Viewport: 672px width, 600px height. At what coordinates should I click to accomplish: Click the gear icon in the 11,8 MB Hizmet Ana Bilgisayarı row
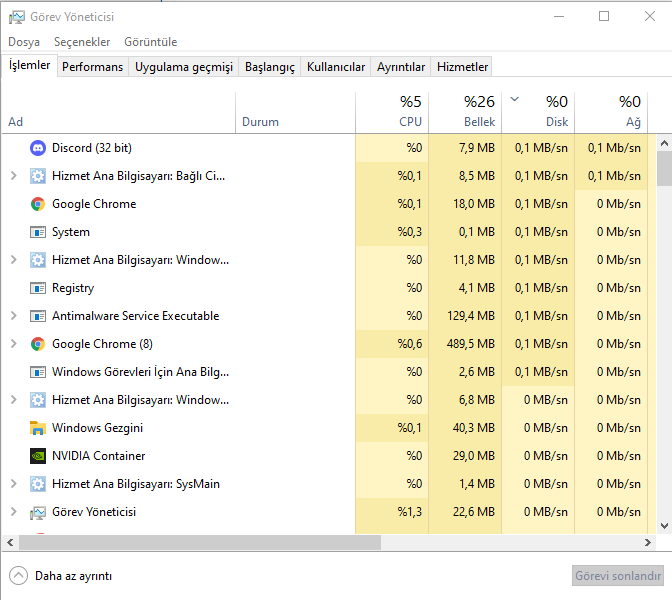point(38,260)
